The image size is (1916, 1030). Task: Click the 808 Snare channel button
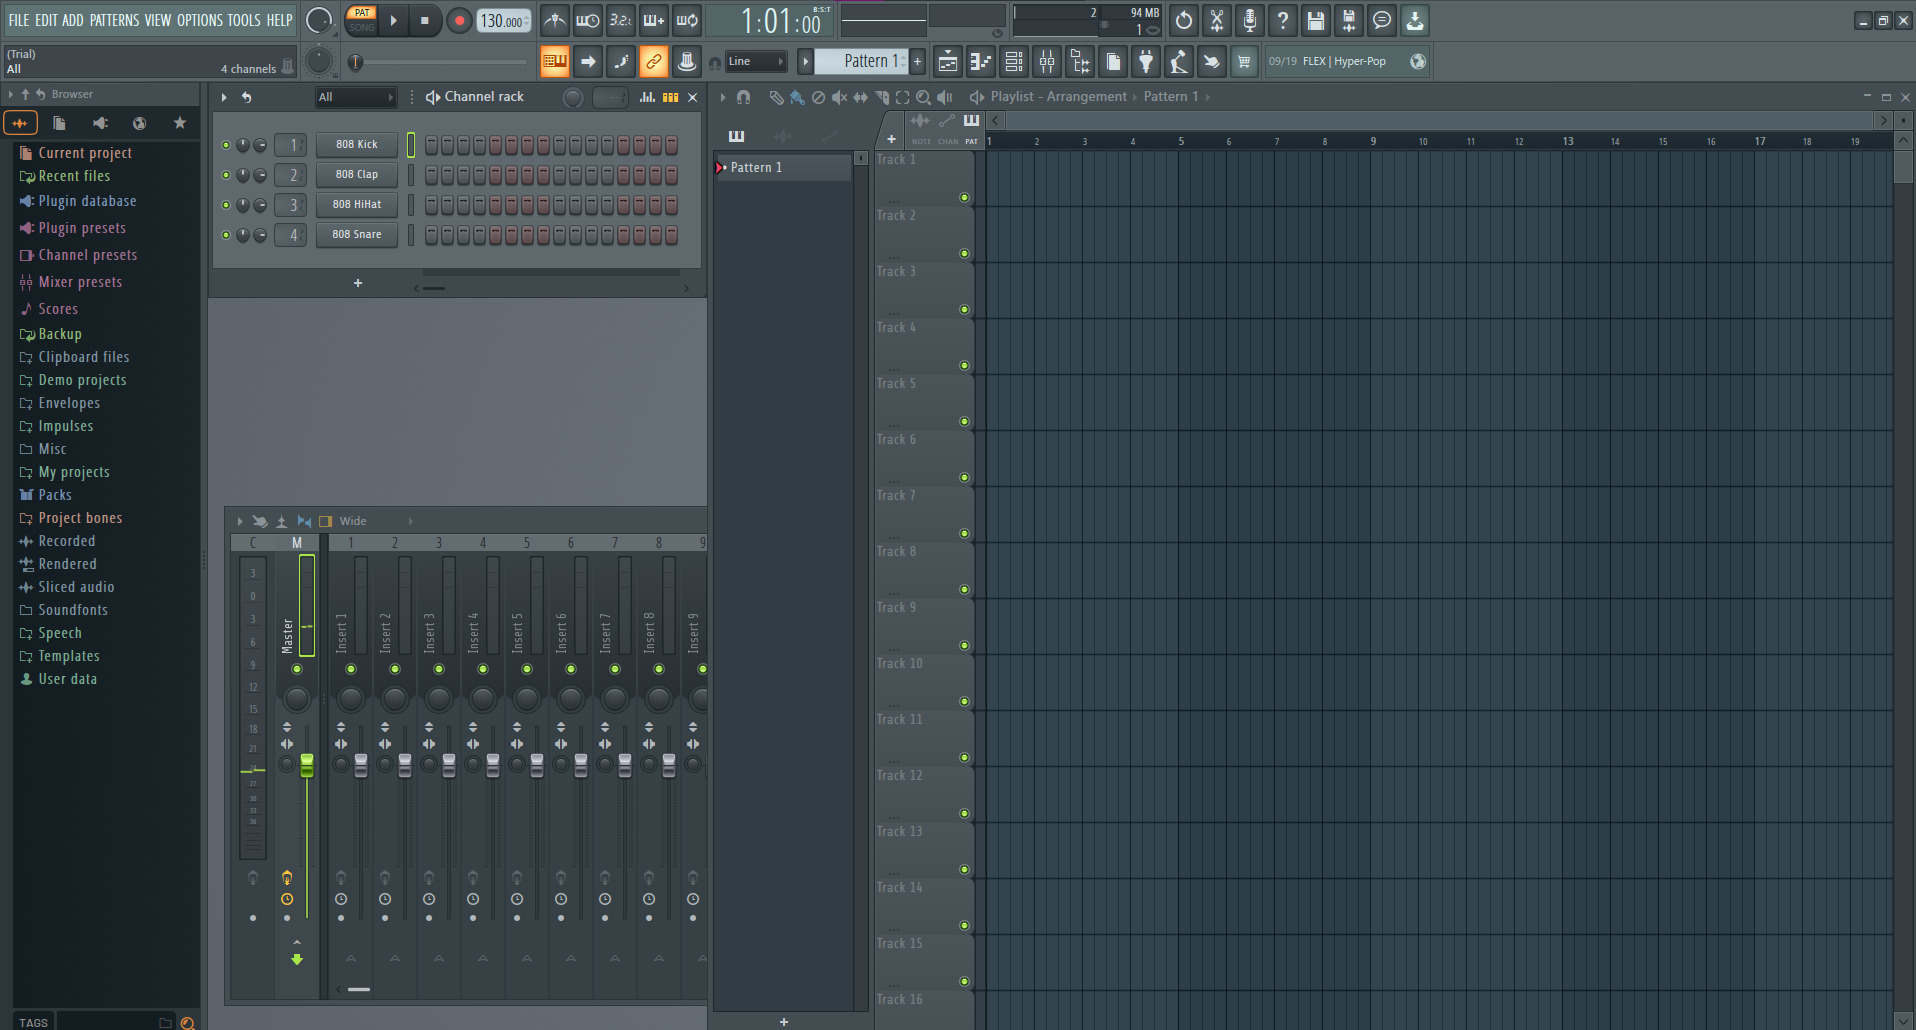357,235
